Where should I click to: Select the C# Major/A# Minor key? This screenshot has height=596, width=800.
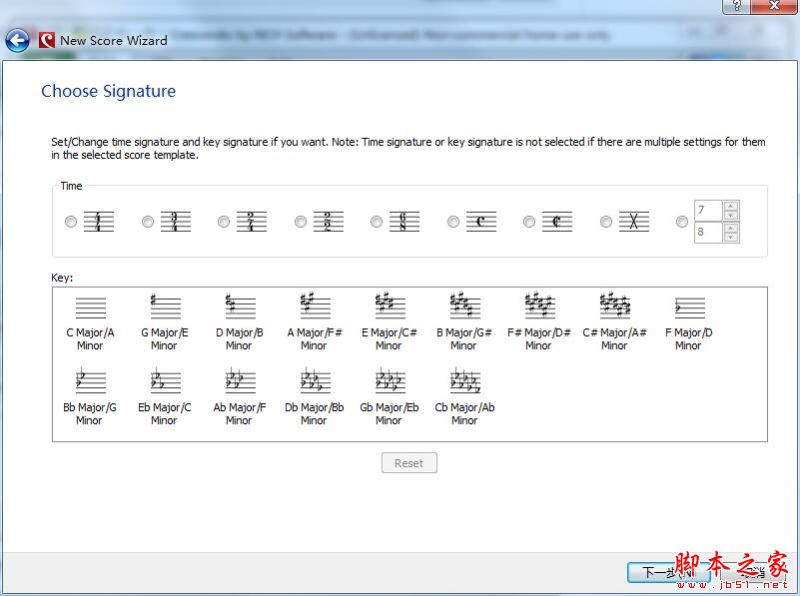point(614,323)
